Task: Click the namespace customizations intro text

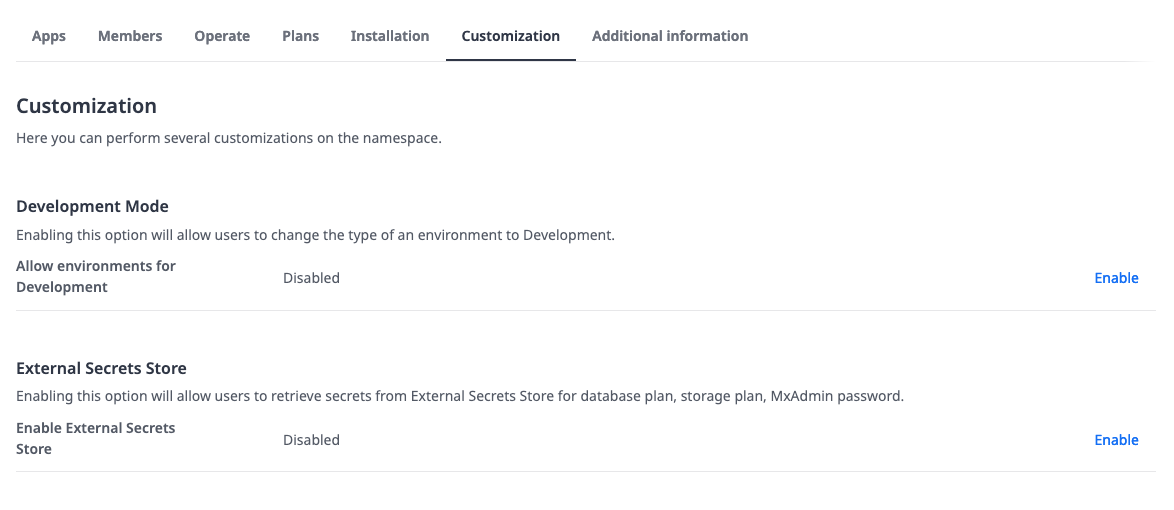Action: [x=228, y=139]
